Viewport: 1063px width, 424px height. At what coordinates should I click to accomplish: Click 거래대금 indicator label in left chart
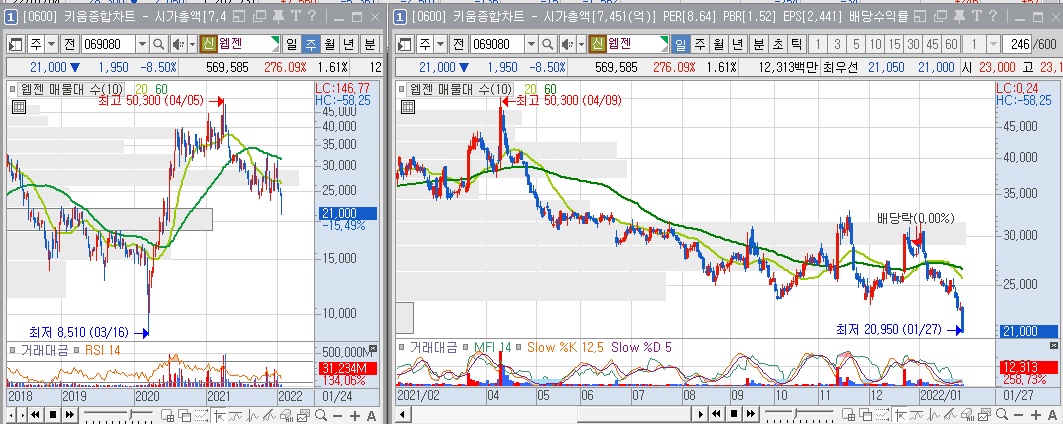44,350
